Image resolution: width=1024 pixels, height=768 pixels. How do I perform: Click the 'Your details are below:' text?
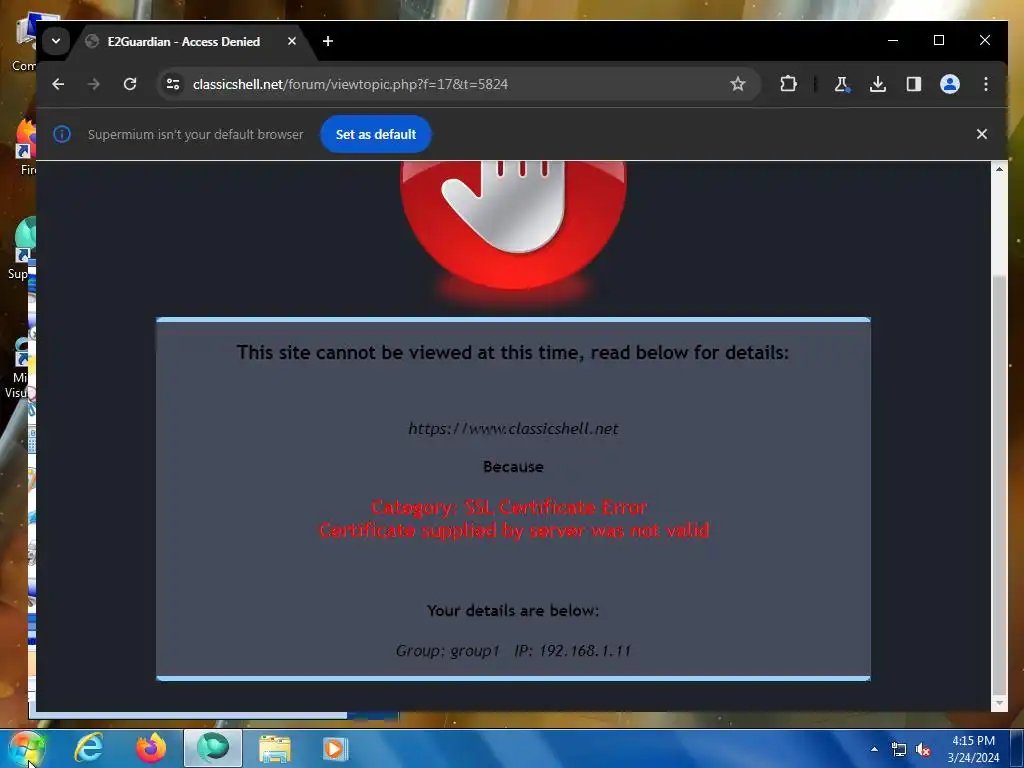point(513,611)
